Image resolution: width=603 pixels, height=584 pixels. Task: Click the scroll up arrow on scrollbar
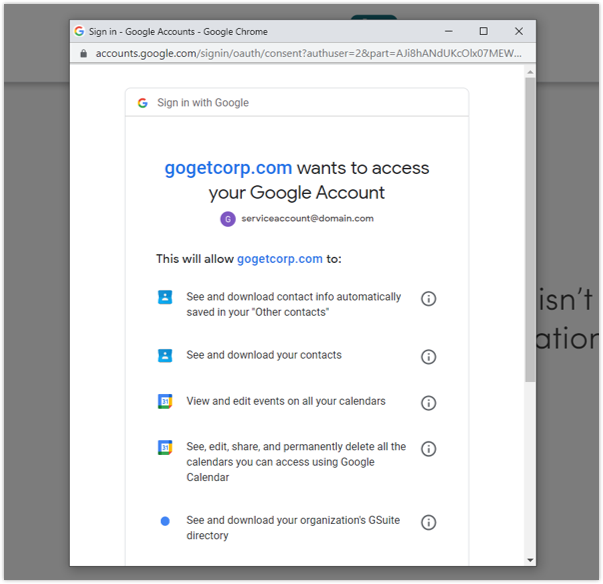coord(529,70)
